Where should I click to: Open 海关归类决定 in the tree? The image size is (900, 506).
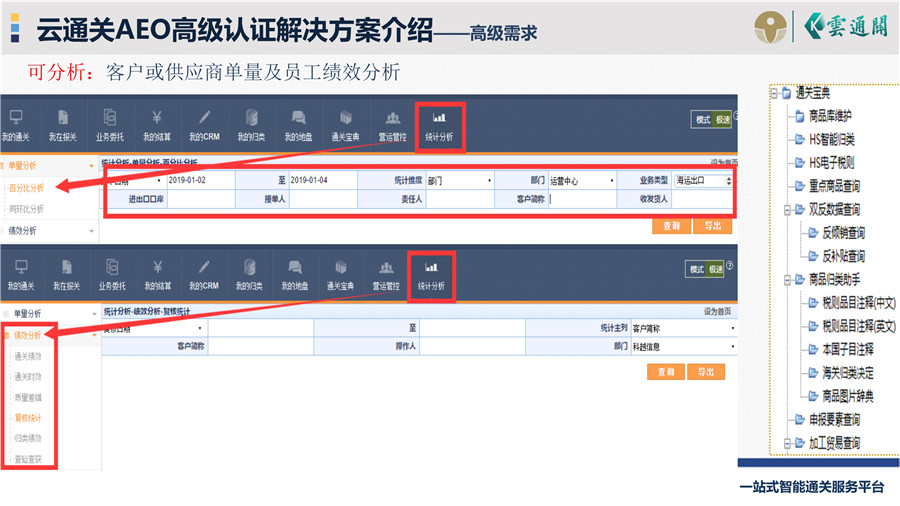tap(848, 373)
